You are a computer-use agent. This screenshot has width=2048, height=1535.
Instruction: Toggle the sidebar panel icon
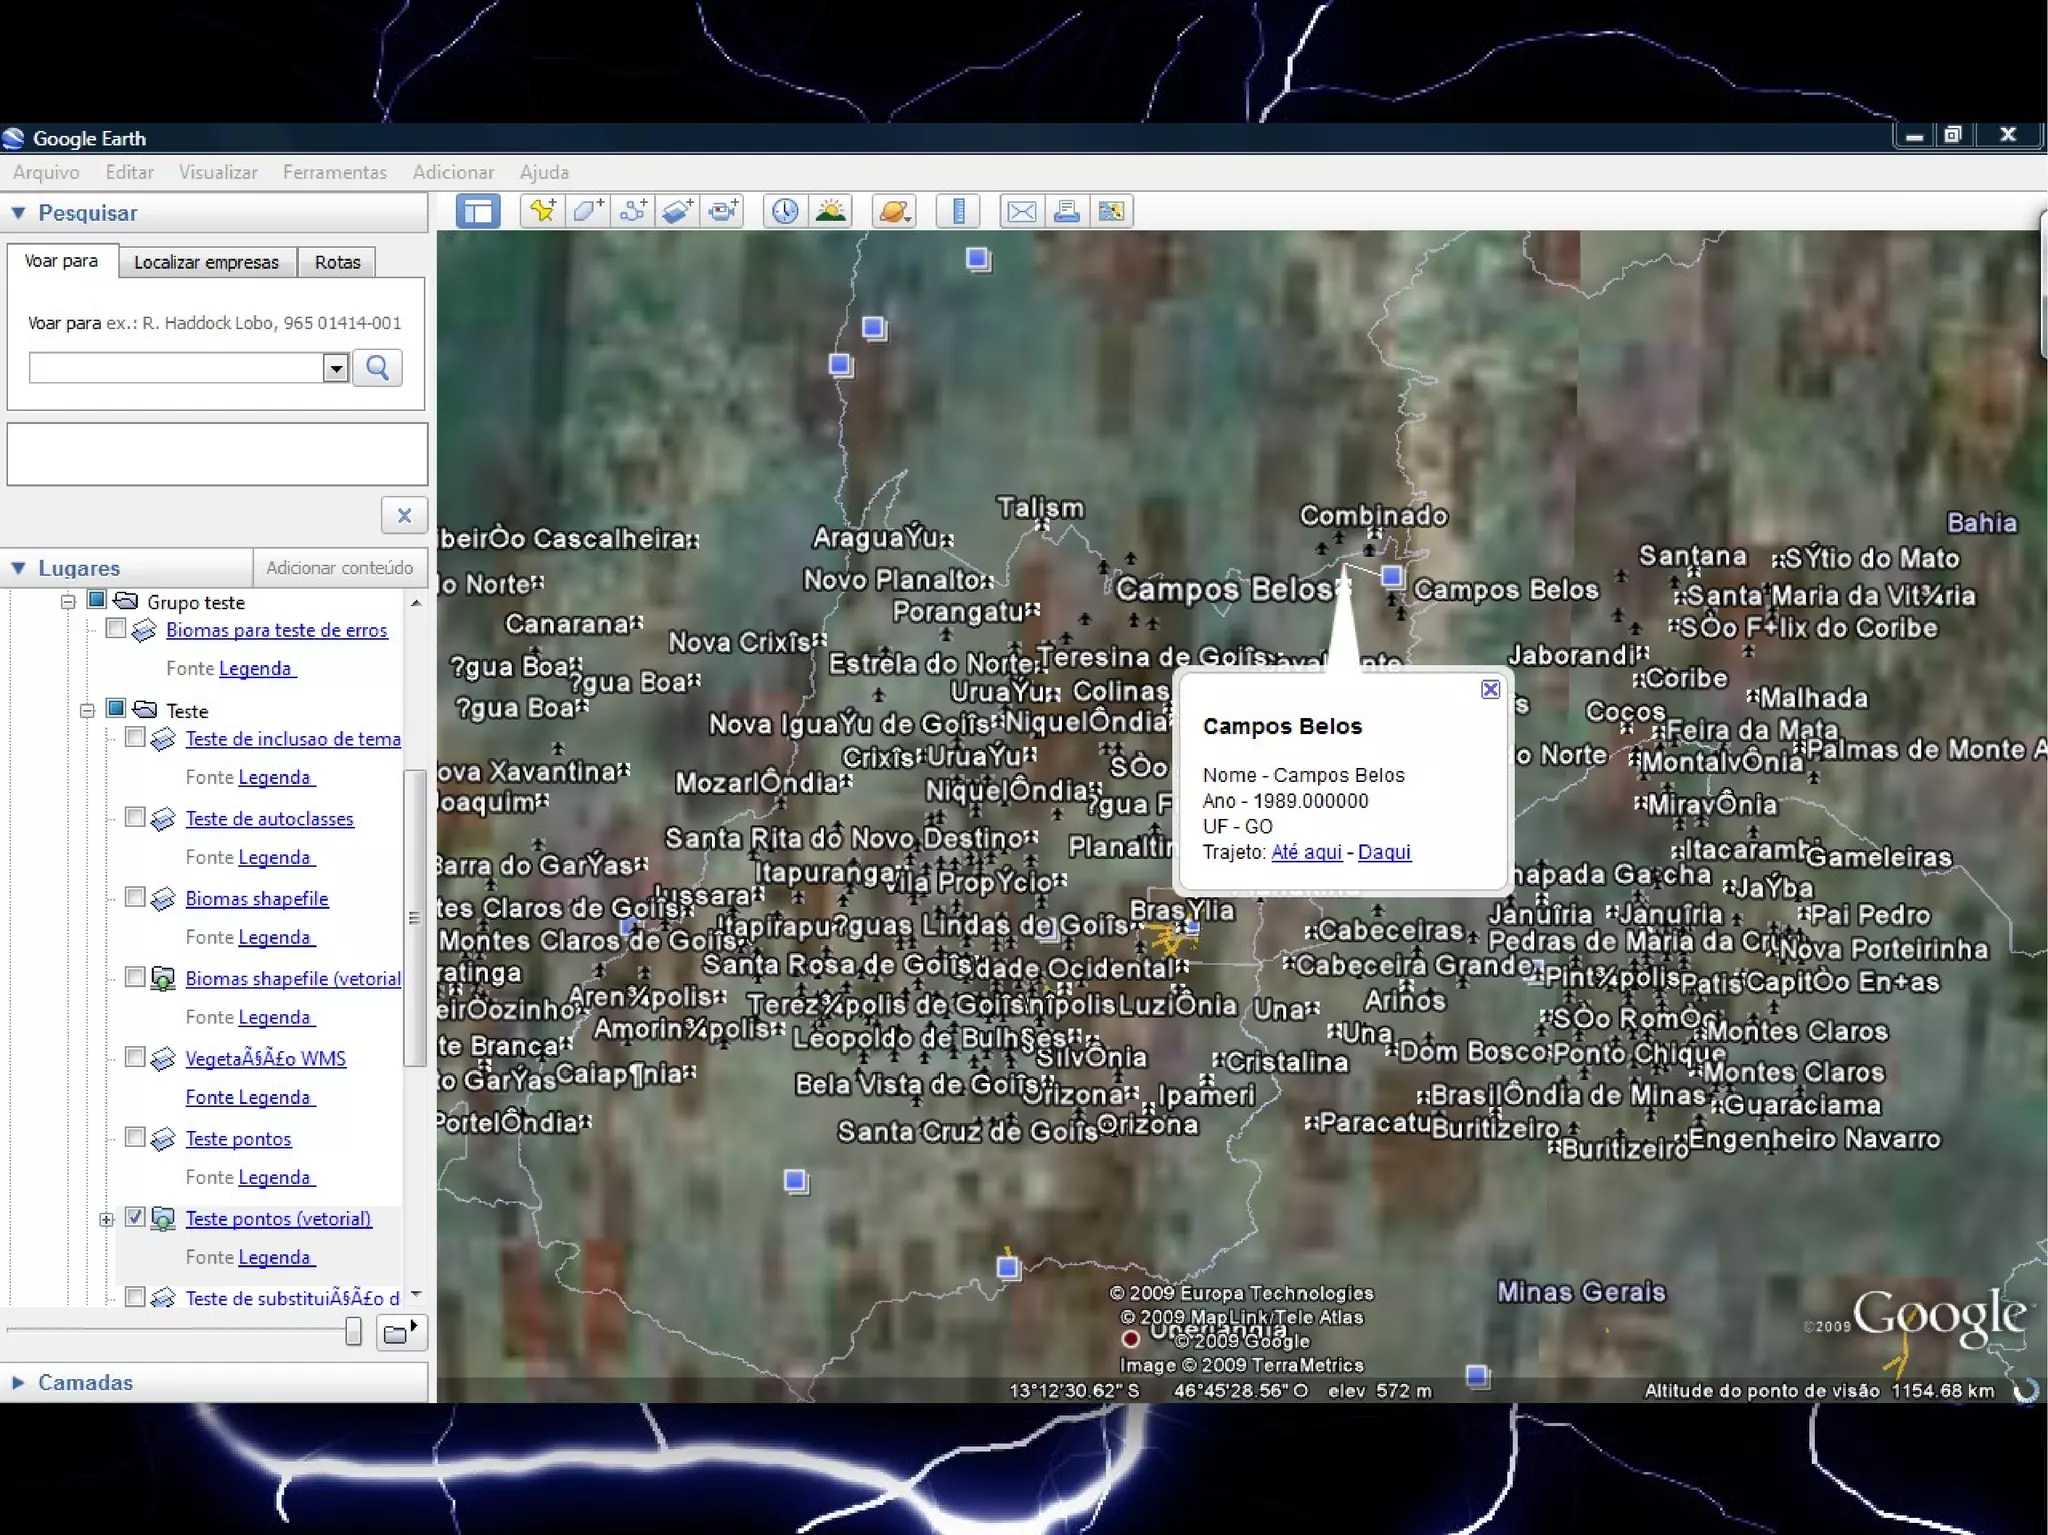[x=478, y=211]
